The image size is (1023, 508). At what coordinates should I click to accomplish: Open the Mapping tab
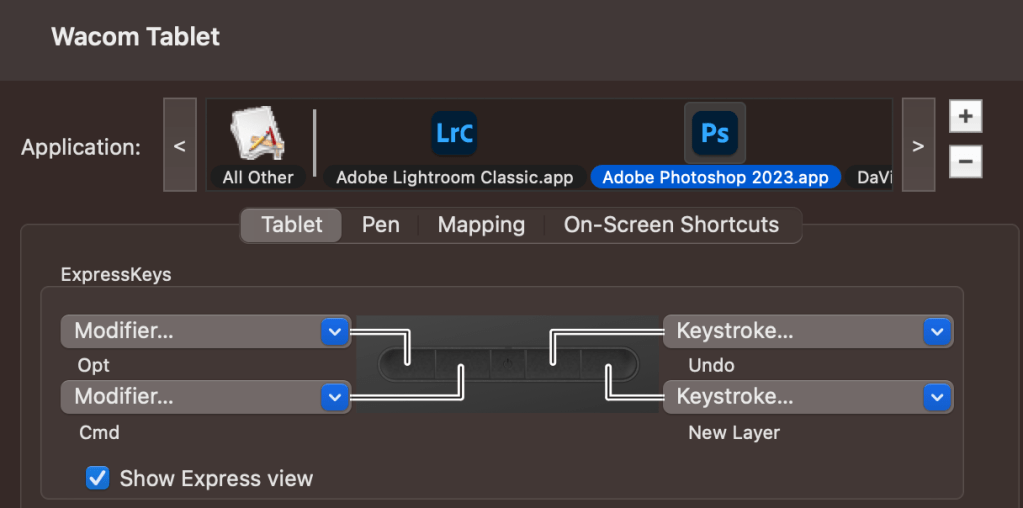(481, 225)
